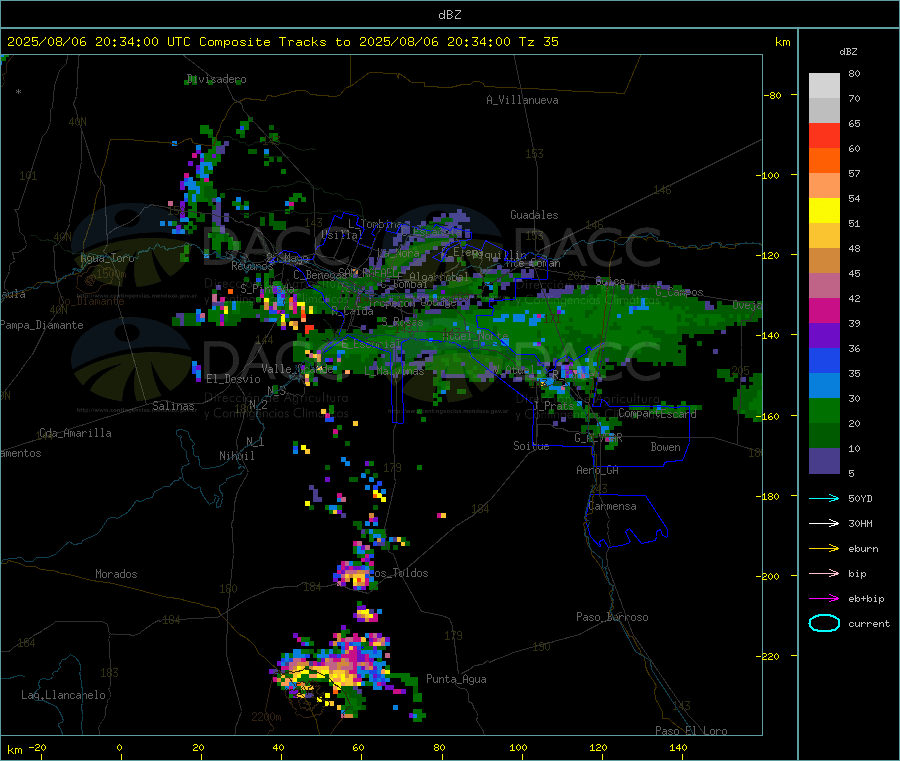900x761 pixels.
Task: Pick the royal blue swatch in dBZ scale
Action: (824, 360)
